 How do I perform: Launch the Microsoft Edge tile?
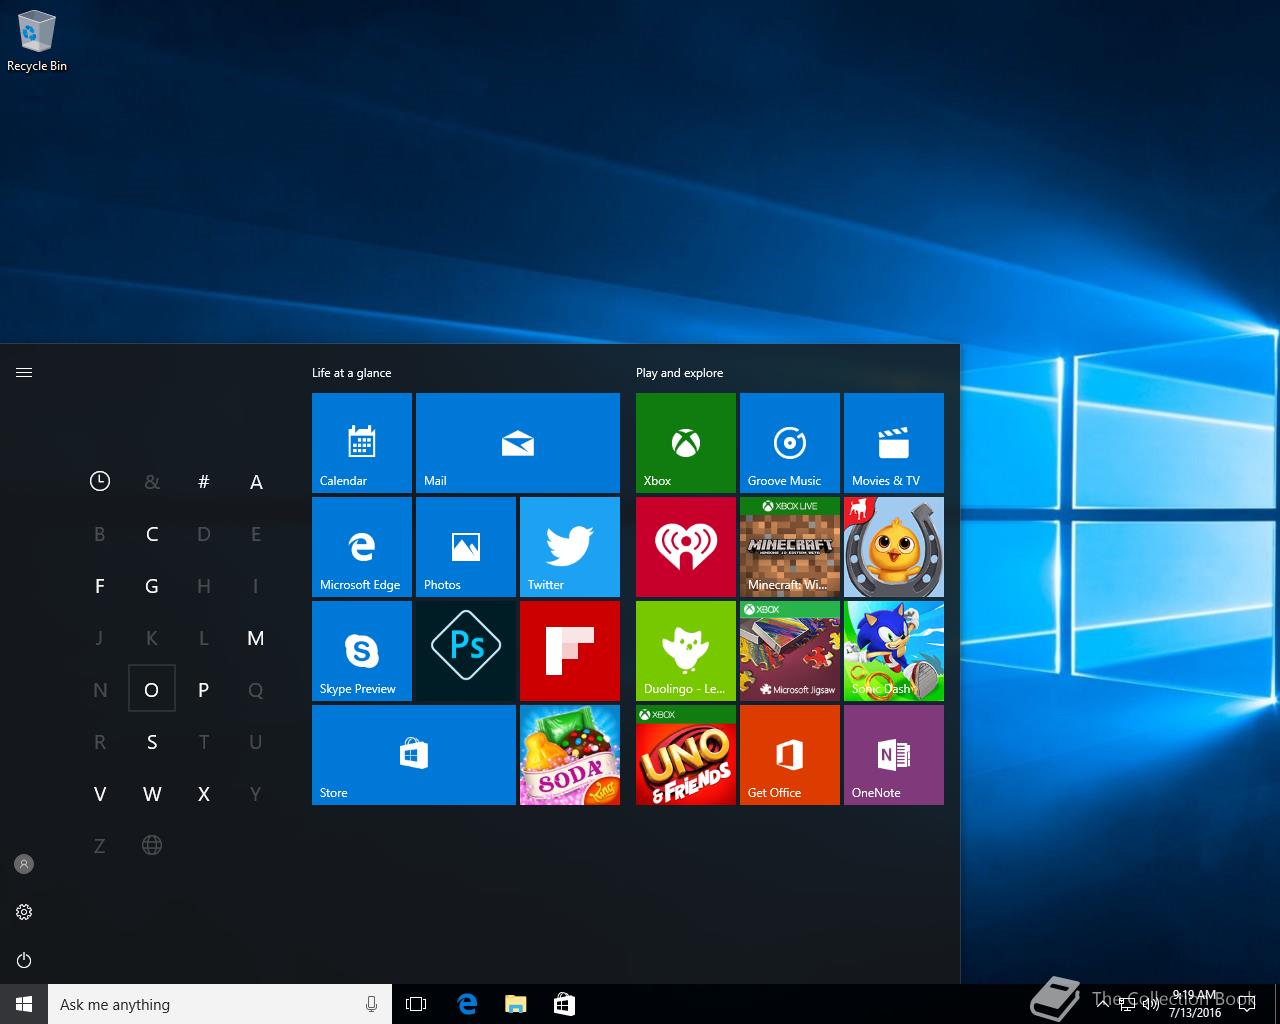pyautogui.click(x=362, y=547)
